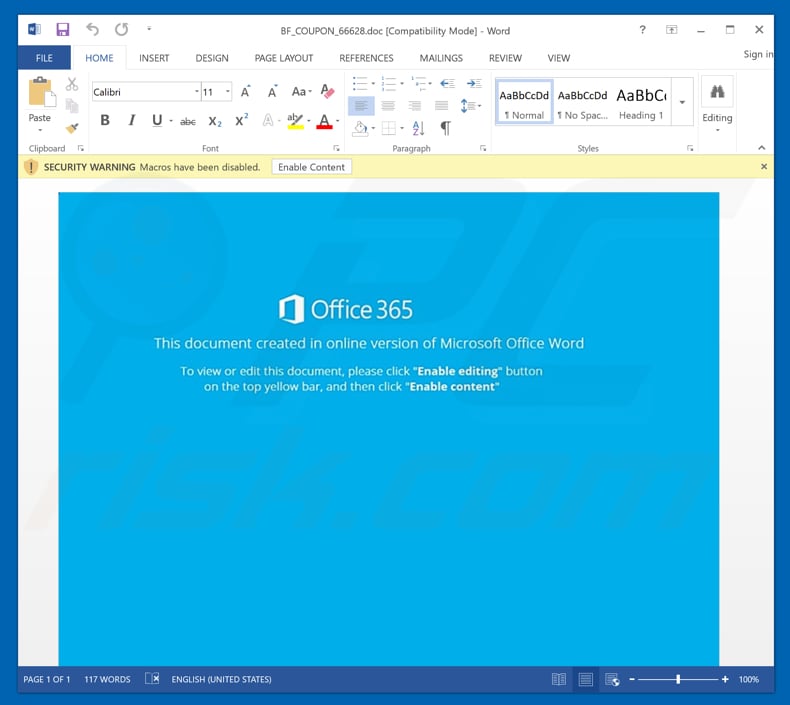The image size is (790, 705).
Task: Toggle Strikethrough abc formatting
Action: coord(188,121)
